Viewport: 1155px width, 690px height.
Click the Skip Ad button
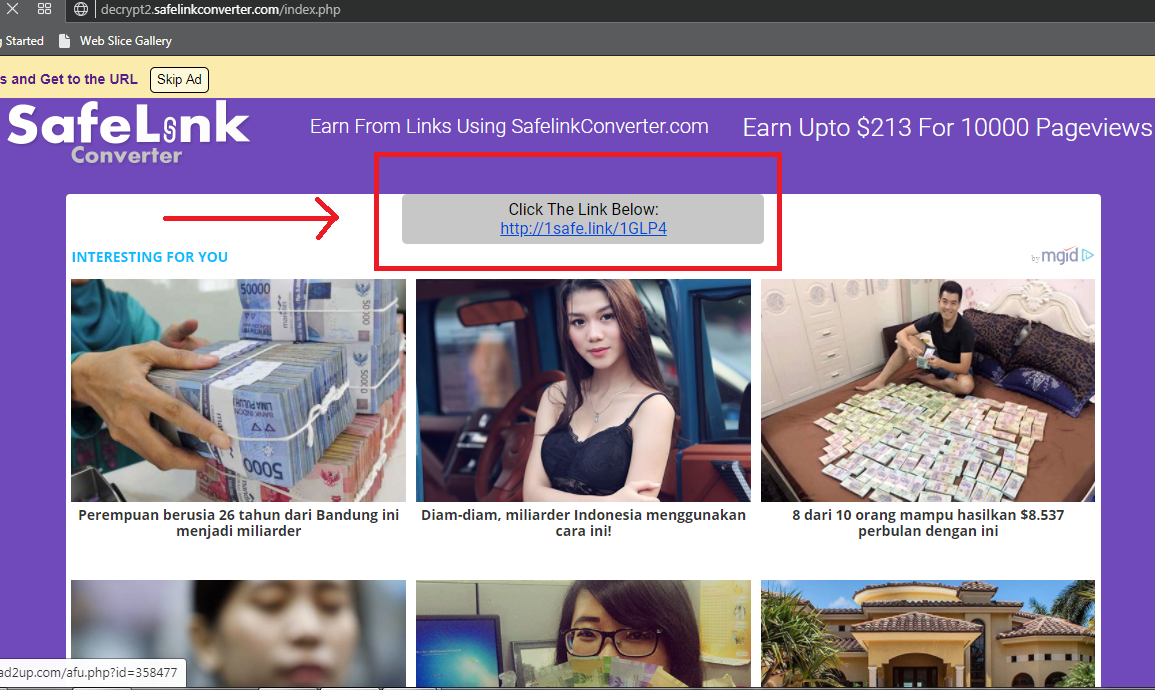point(179,80)
